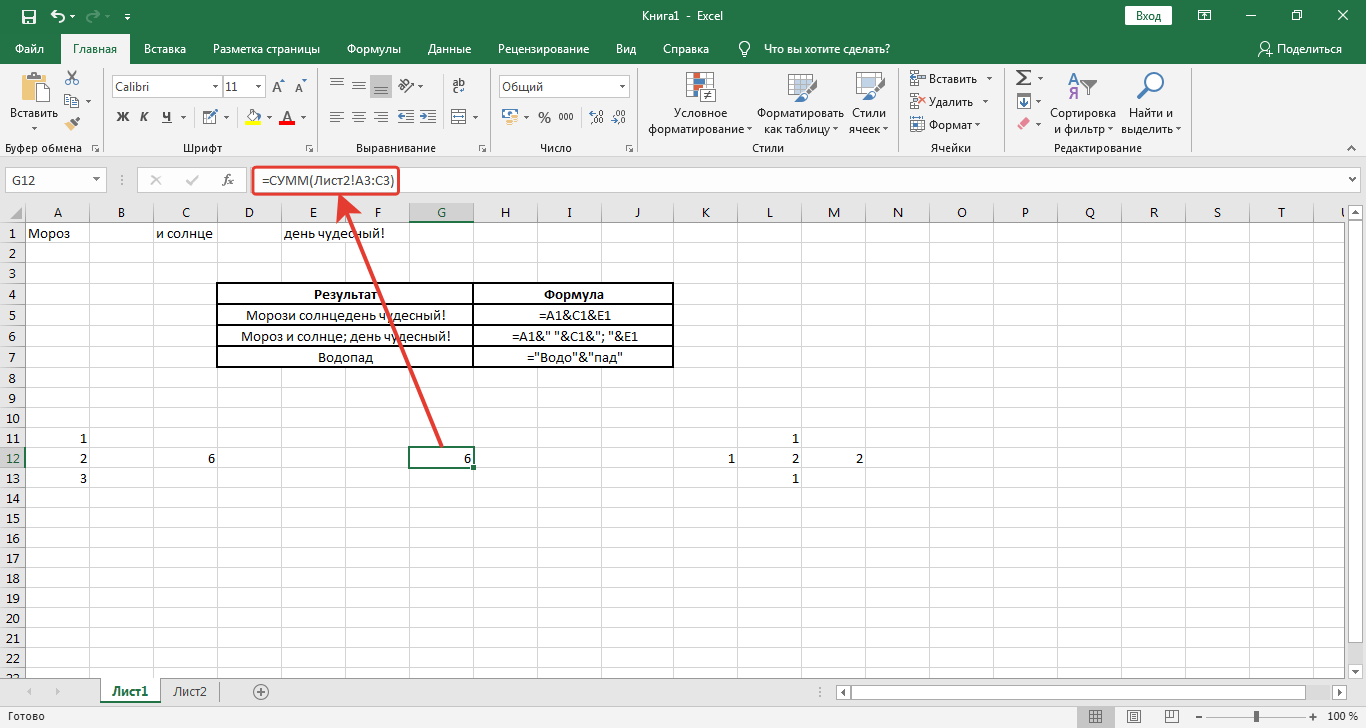Apply percent style format

coord(544,117)
